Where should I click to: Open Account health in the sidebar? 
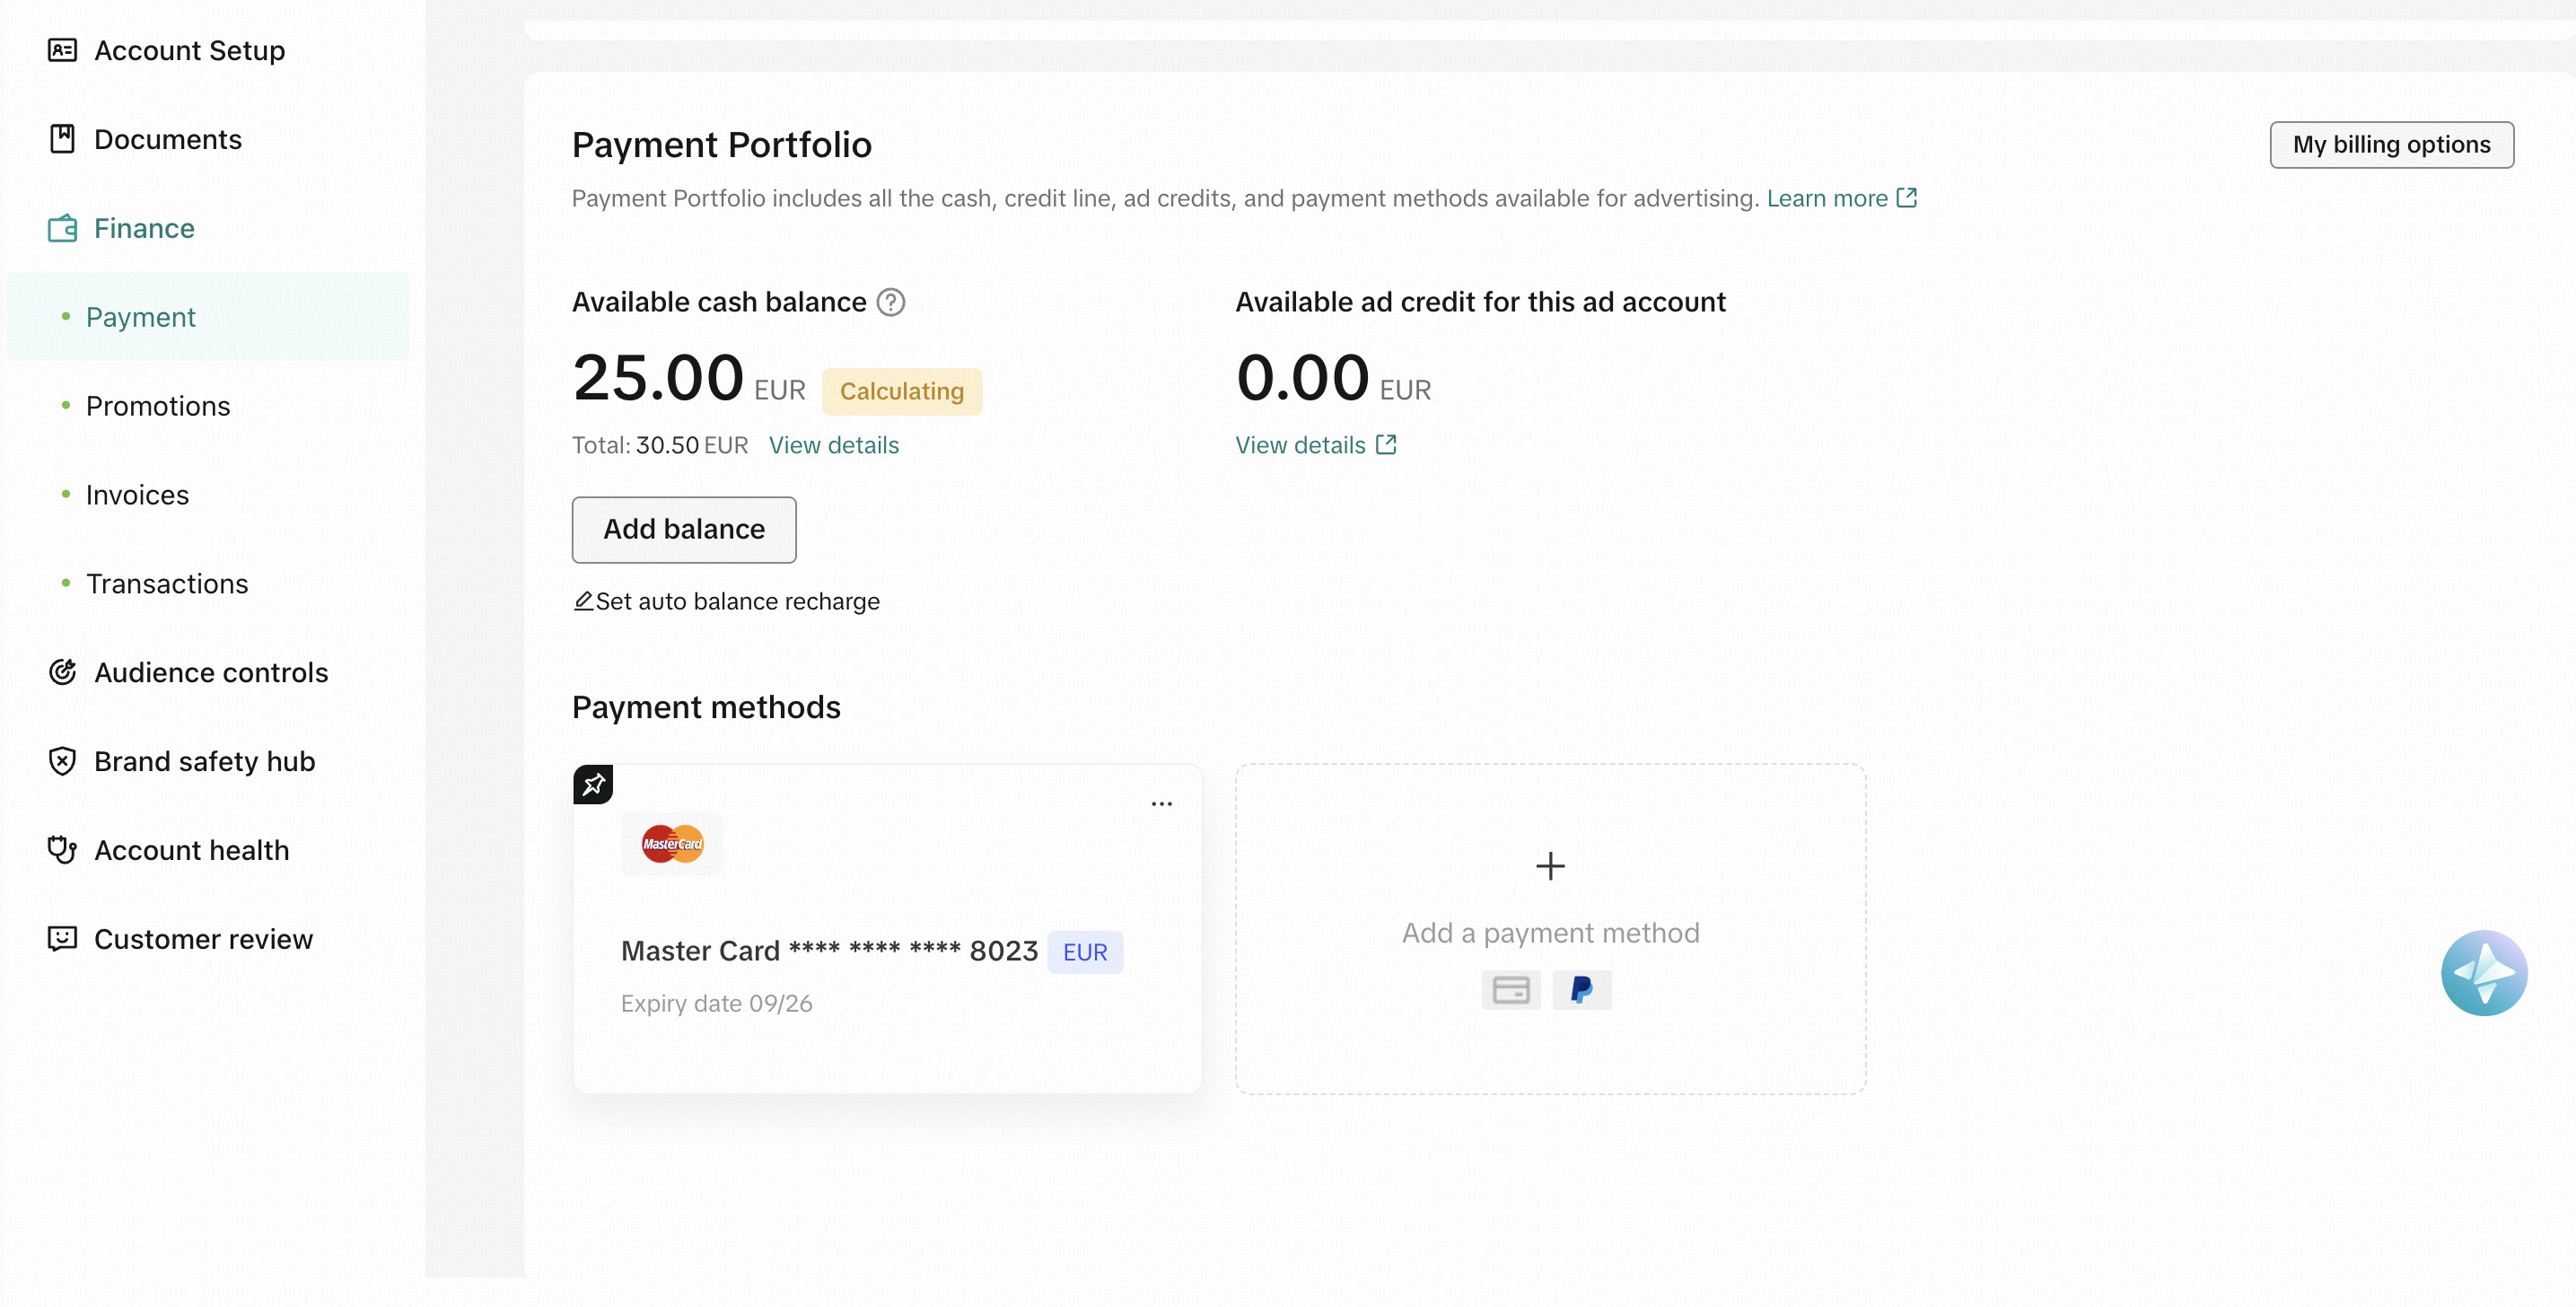191,850
